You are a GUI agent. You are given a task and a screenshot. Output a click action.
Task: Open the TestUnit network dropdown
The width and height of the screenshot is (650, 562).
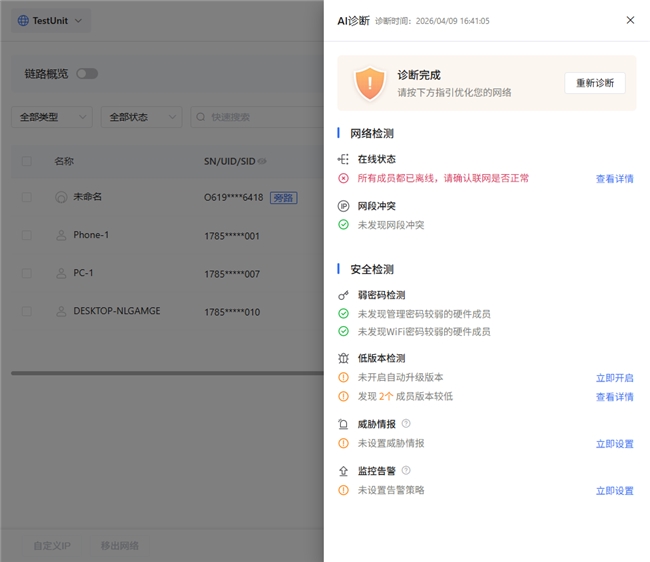pyautogui.click(x=51, y=20)
